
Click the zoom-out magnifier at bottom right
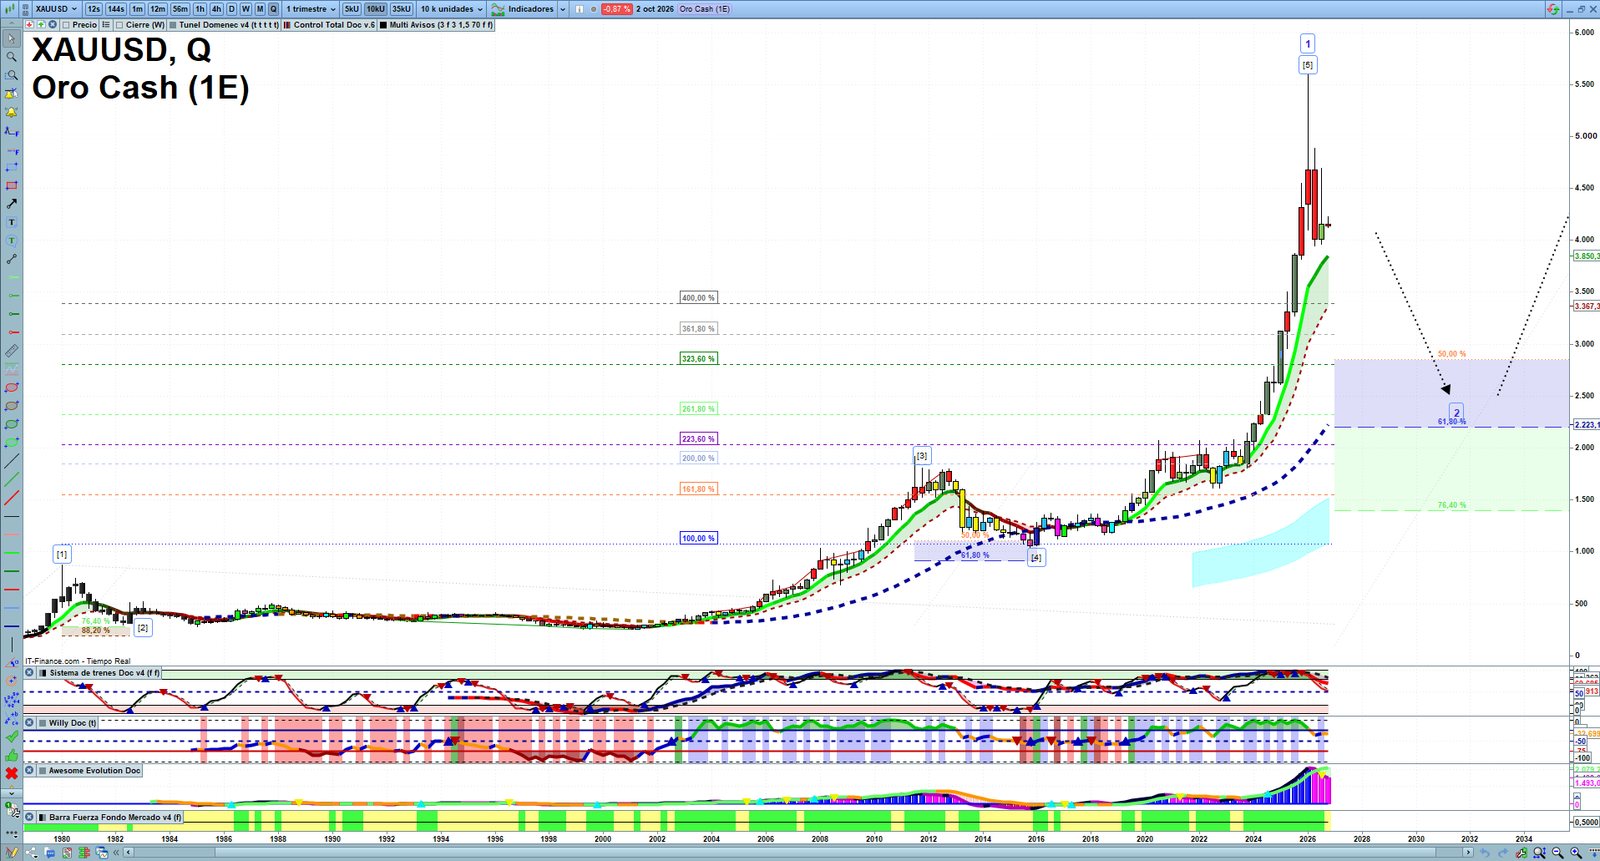click(1558, 853)
